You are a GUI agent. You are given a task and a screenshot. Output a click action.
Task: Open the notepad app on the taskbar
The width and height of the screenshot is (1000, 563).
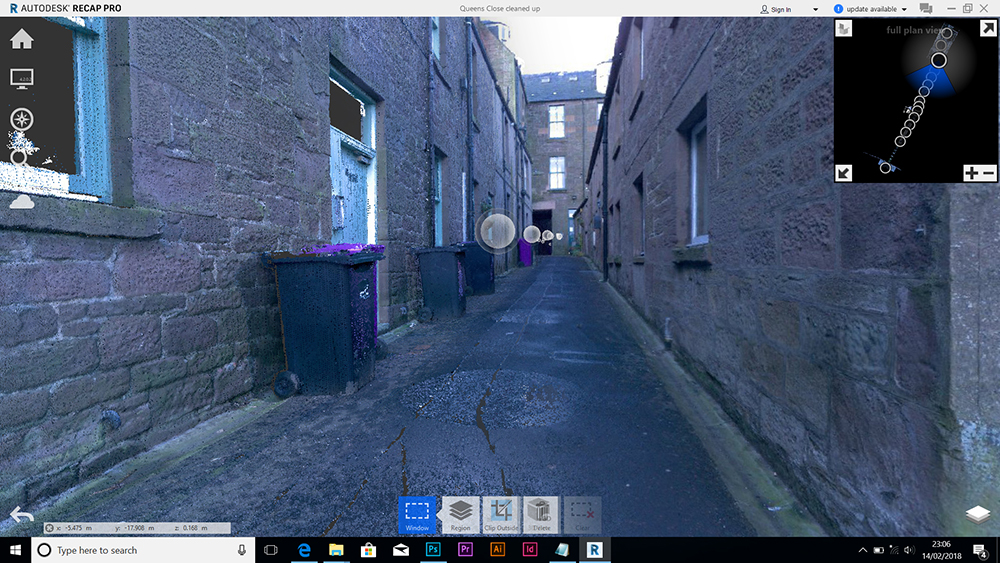tap(562, 550)
